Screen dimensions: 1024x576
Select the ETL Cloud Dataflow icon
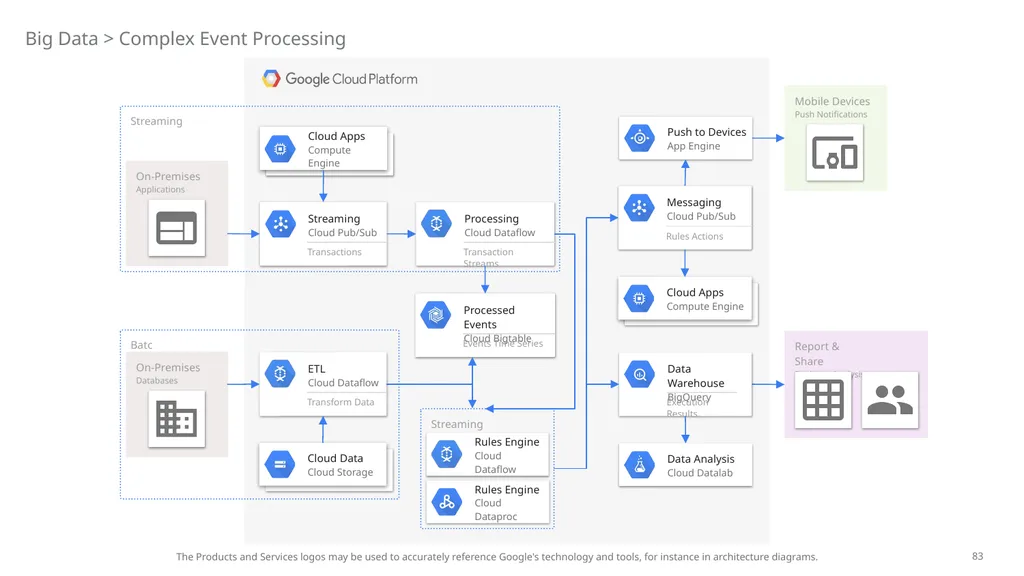(280, 374)
